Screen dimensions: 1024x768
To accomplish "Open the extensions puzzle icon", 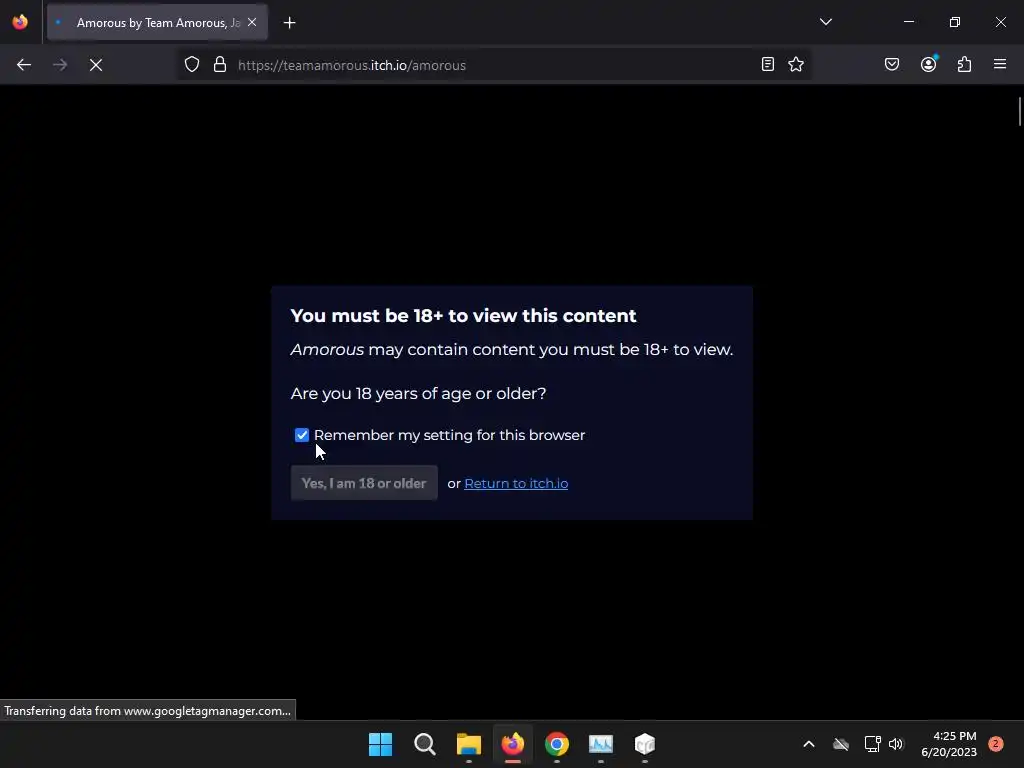I will click(x=964, y=64).
